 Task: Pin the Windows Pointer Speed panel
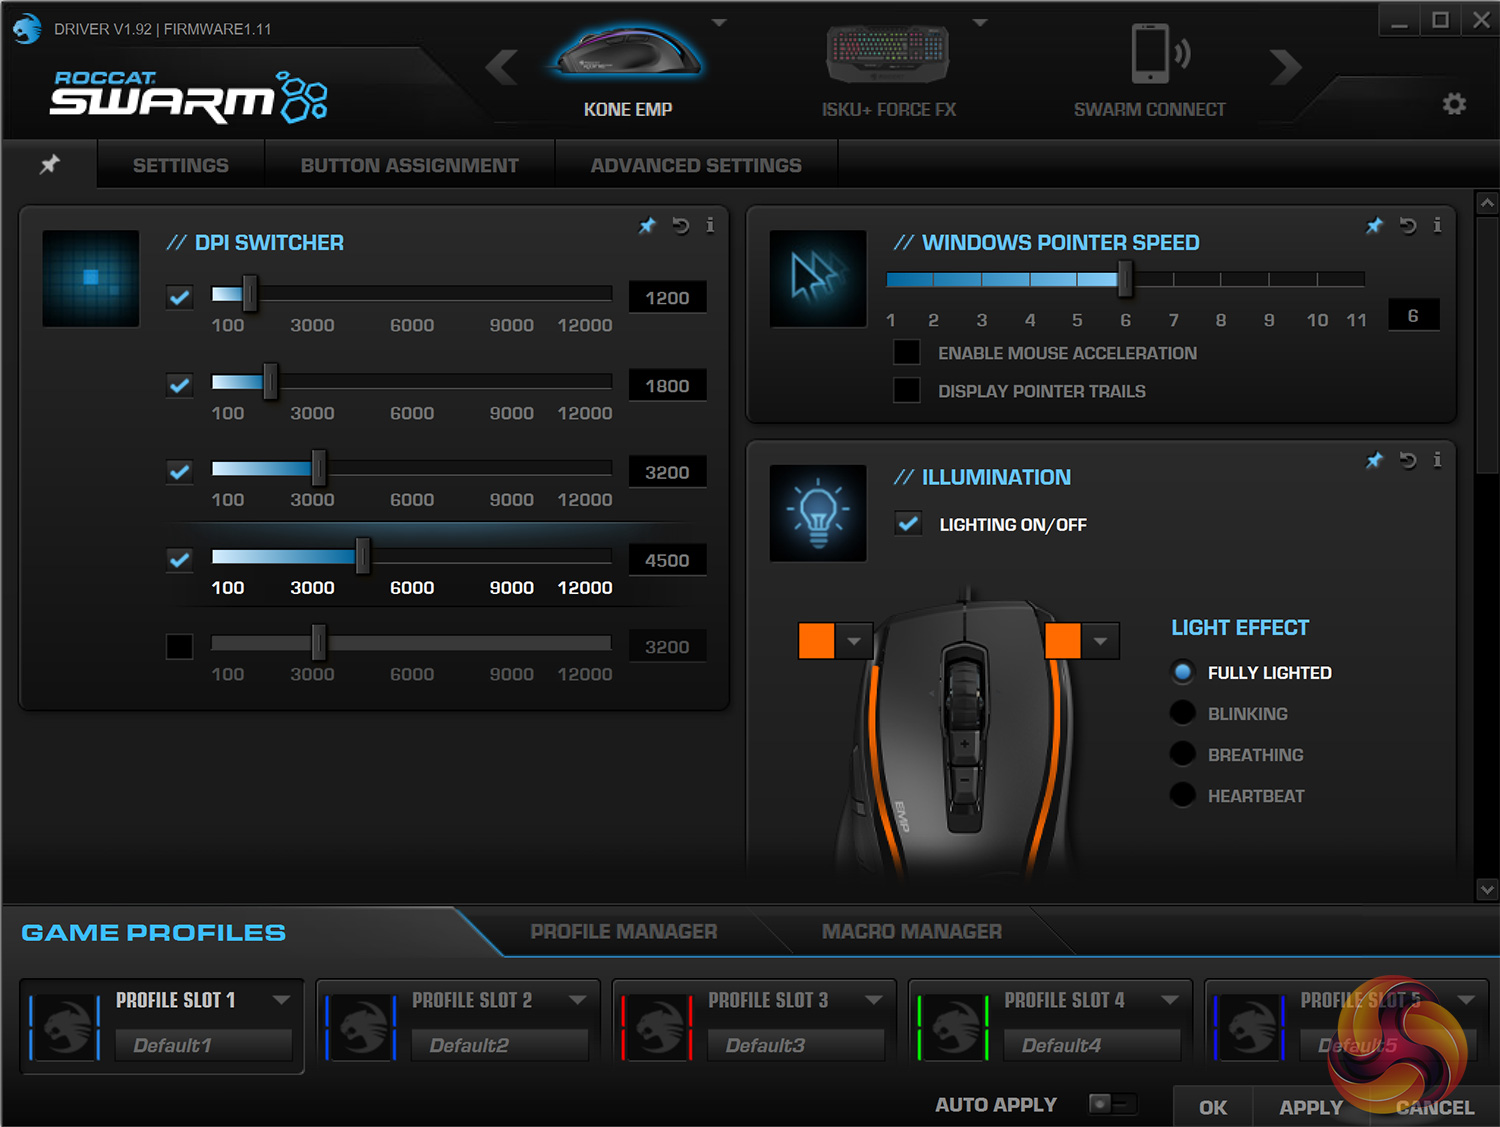tap(1374, 226)
